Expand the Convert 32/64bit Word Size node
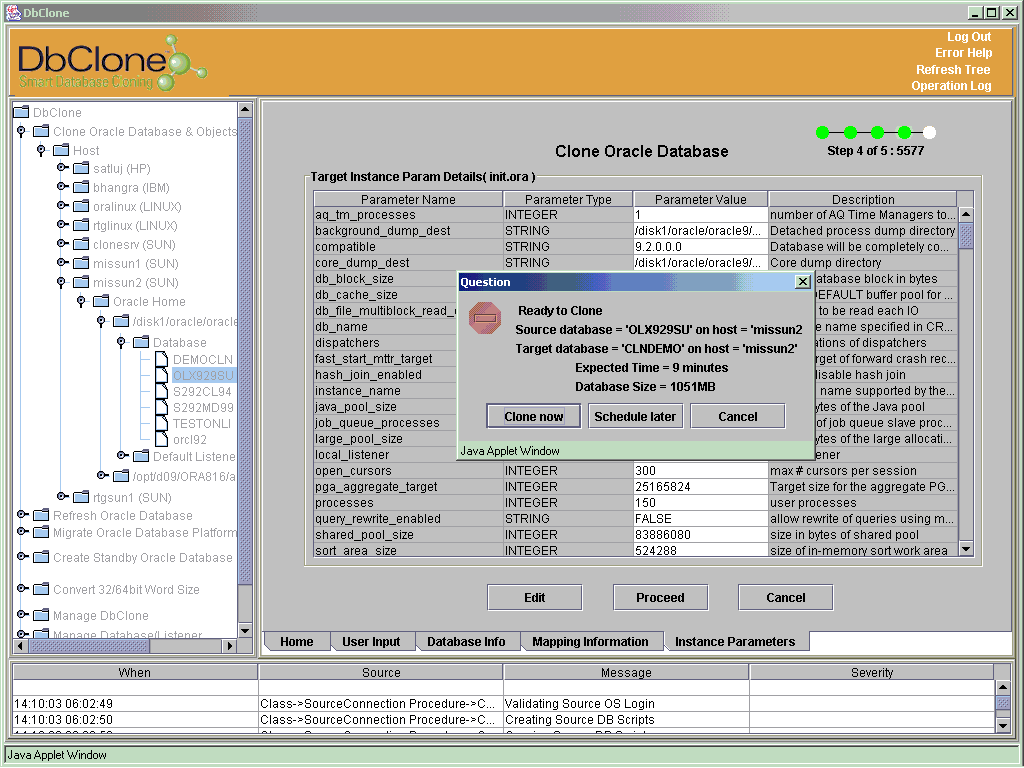The width and height of the screenshot is (1024, 768). pyautogui.click(x=22, y=588)
